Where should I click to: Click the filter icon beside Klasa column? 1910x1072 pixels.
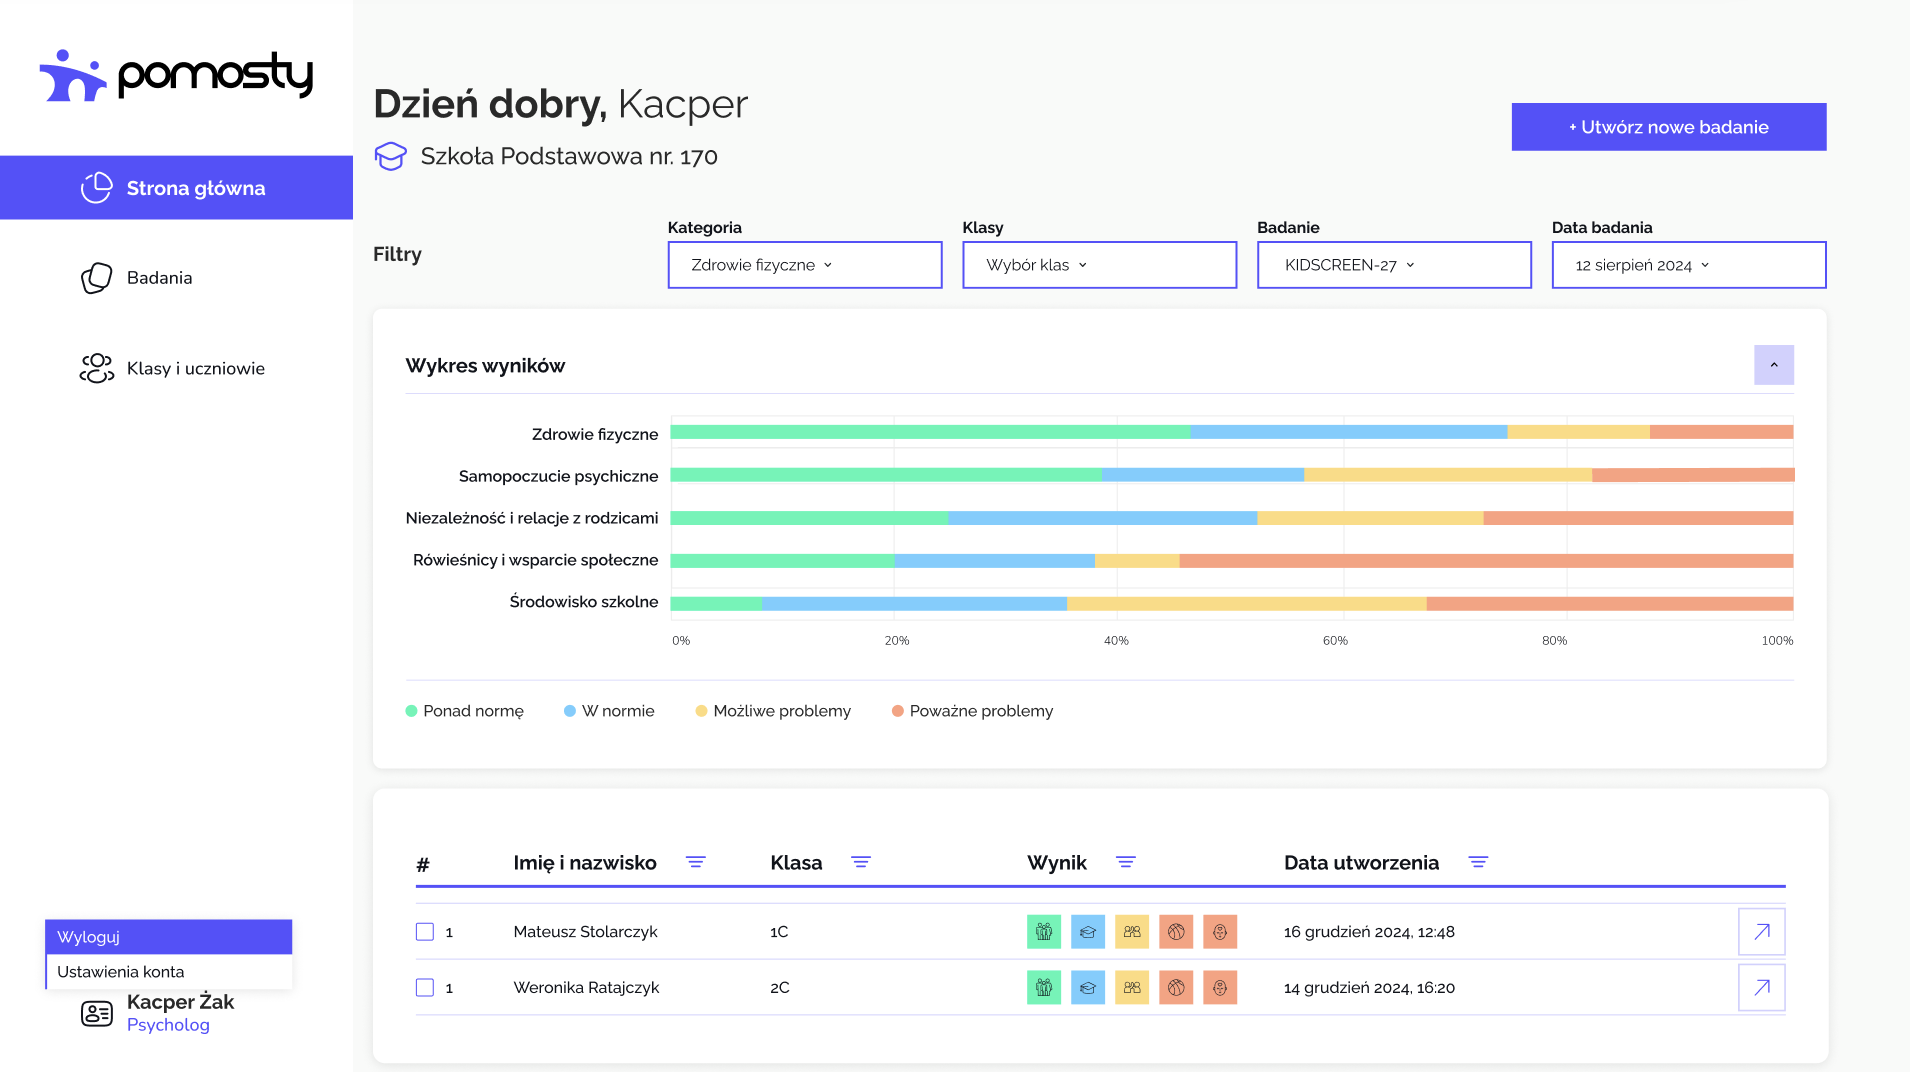860,862
